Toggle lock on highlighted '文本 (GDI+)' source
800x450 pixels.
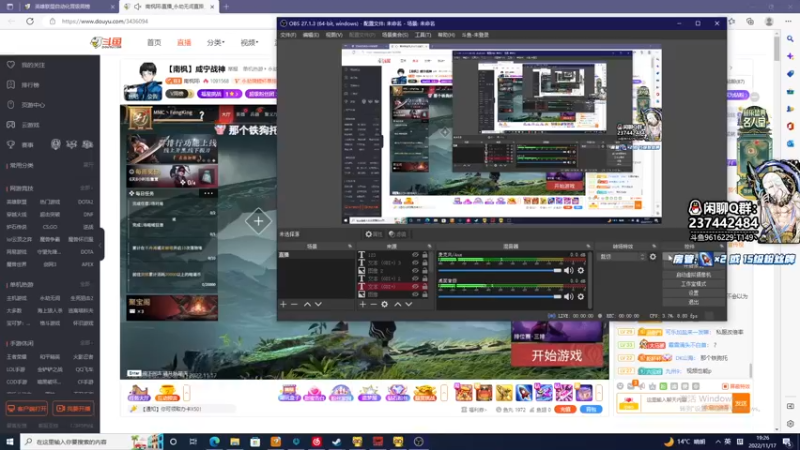tap(425, 287)
